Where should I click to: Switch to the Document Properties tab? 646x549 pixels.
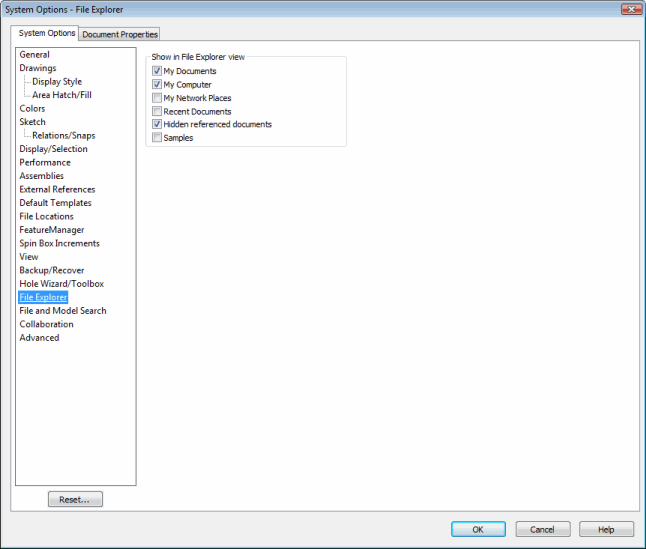(120, 34)
